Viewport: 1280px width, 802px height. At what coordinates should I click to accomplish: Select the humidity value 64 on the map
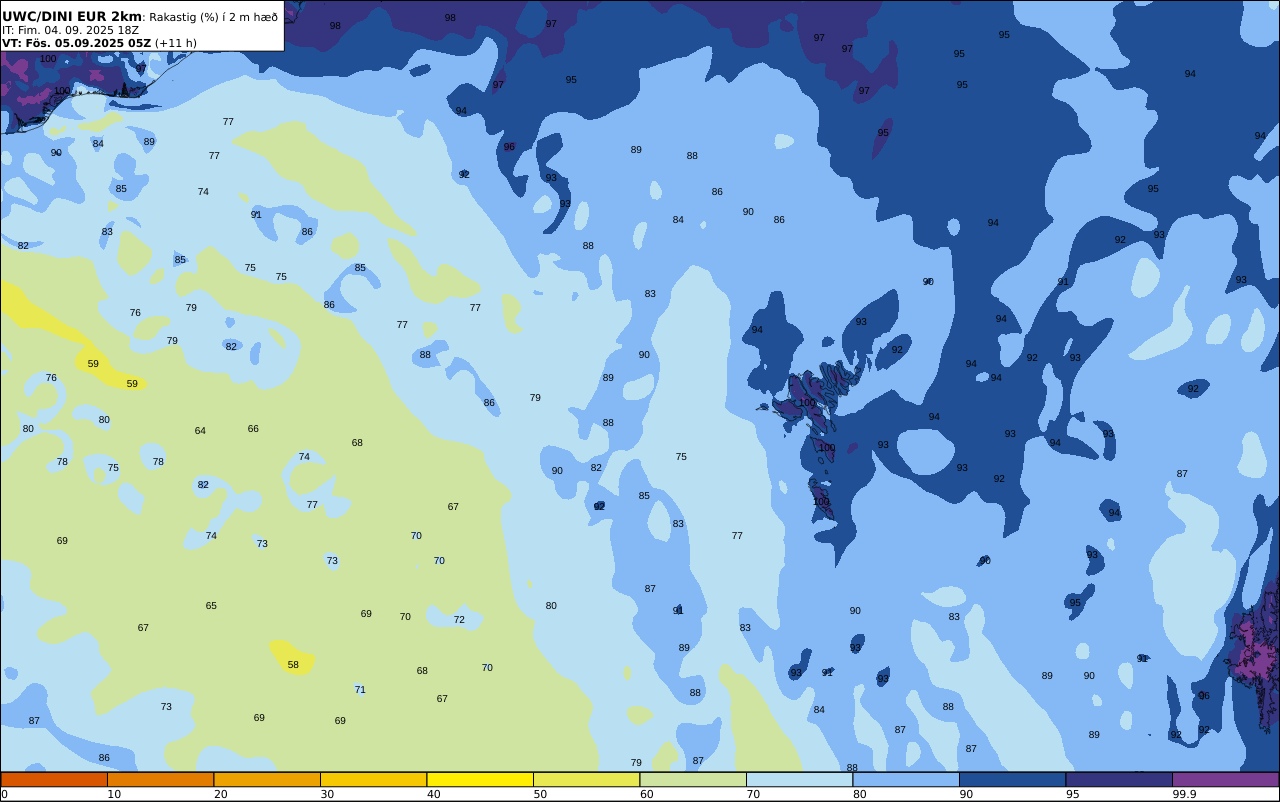[x=200, y=431]
